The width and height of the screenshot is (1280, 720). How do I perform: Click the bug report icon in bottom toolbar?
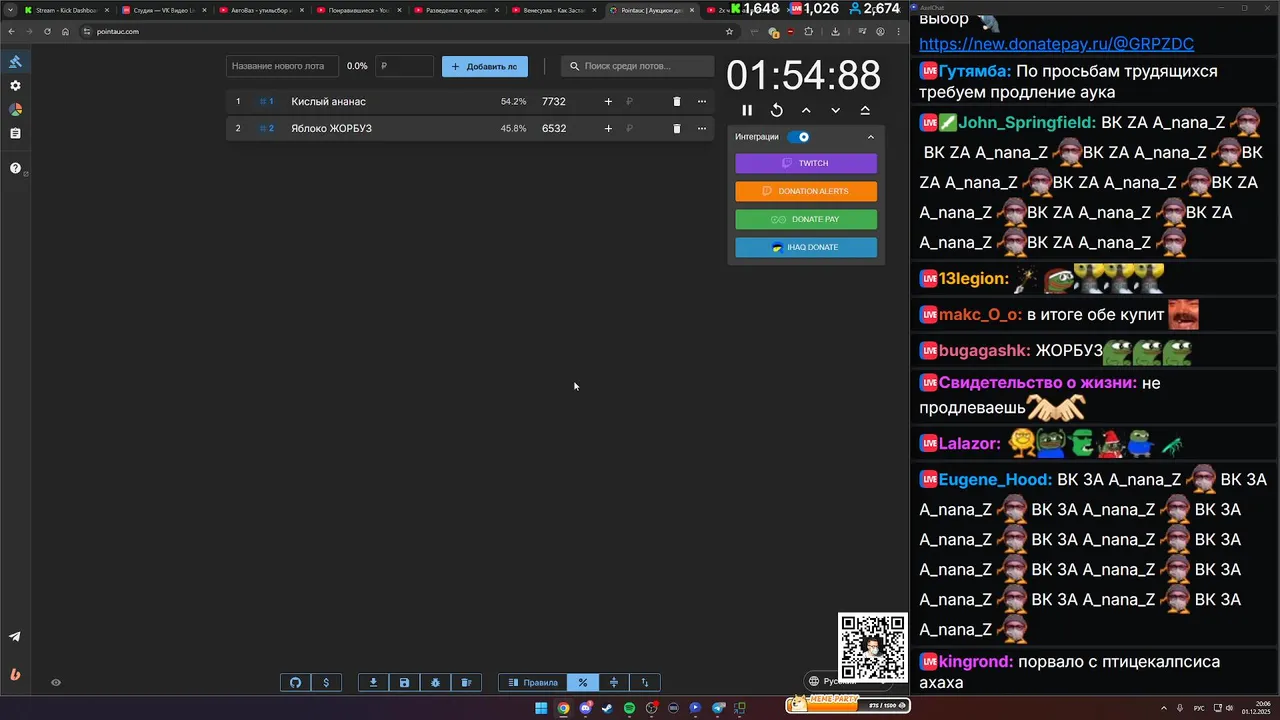435,683
